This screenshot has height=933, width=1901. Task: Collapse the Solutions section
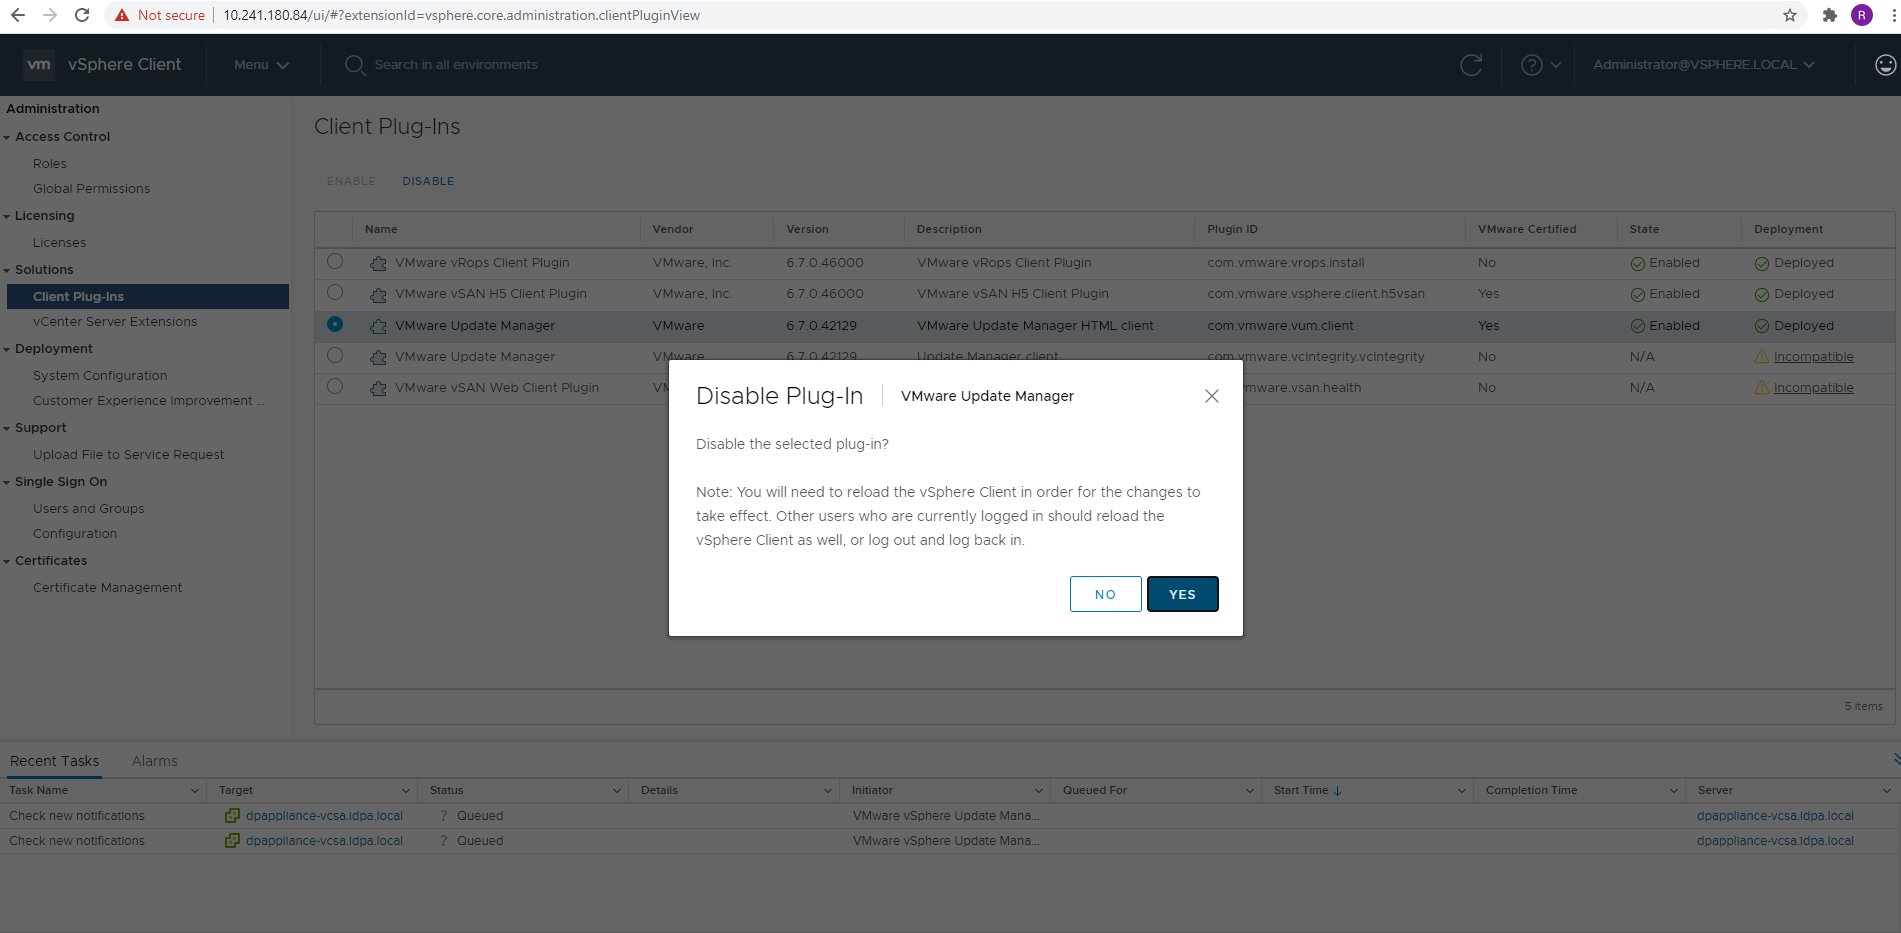[7, 270]
